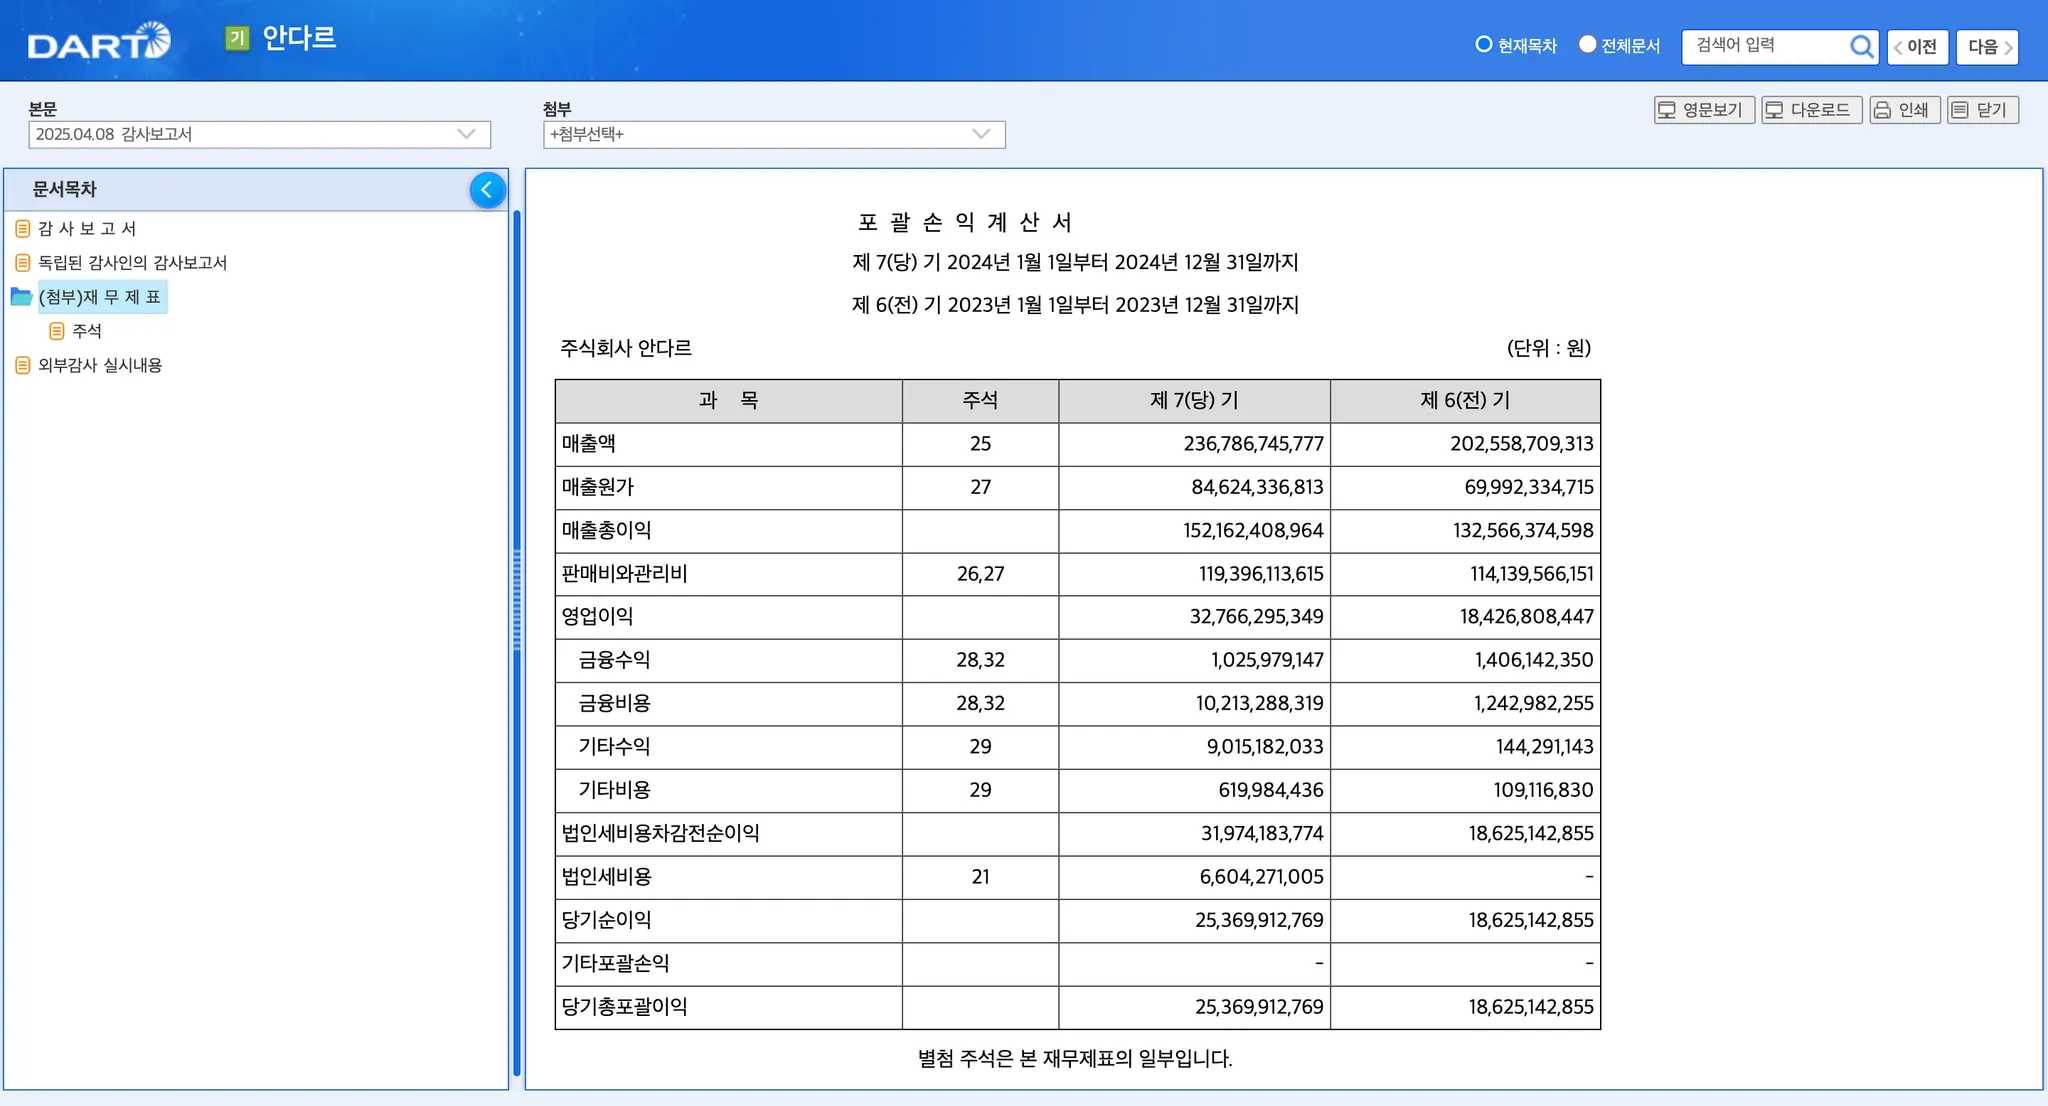Select the 주석 sub-item
The image size is (2048, 1106).
[x=86, y=331]
